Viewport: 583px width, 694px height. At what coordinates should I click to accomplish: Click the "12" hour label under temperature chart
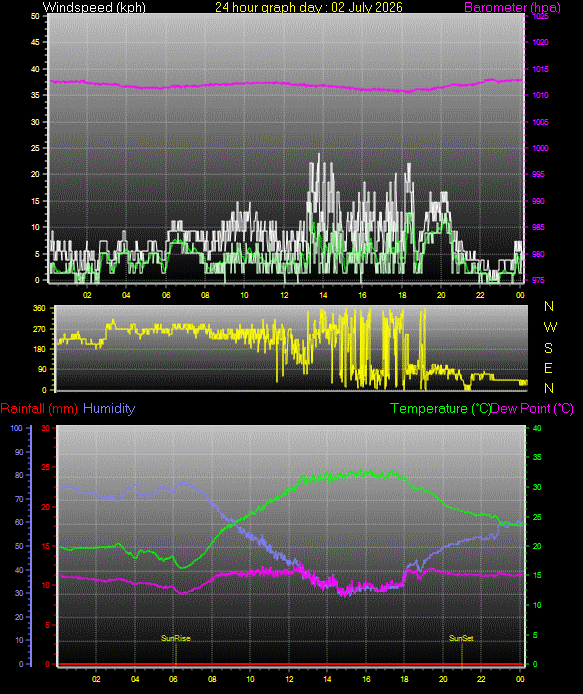pos(289,679)
